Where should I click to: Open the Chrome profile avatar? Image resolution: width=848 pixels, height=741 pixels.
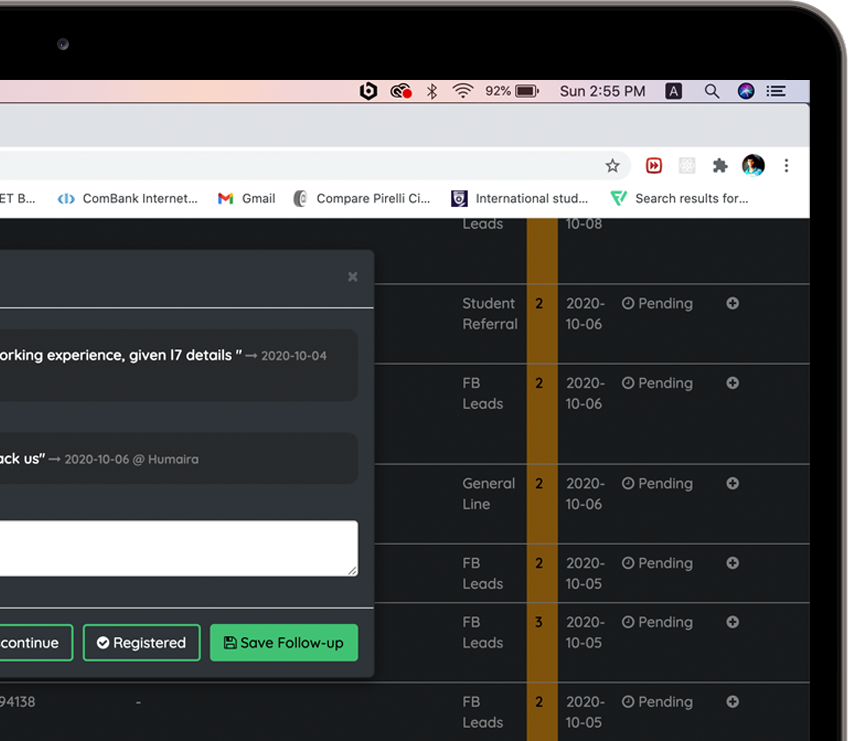click(753, 166)
